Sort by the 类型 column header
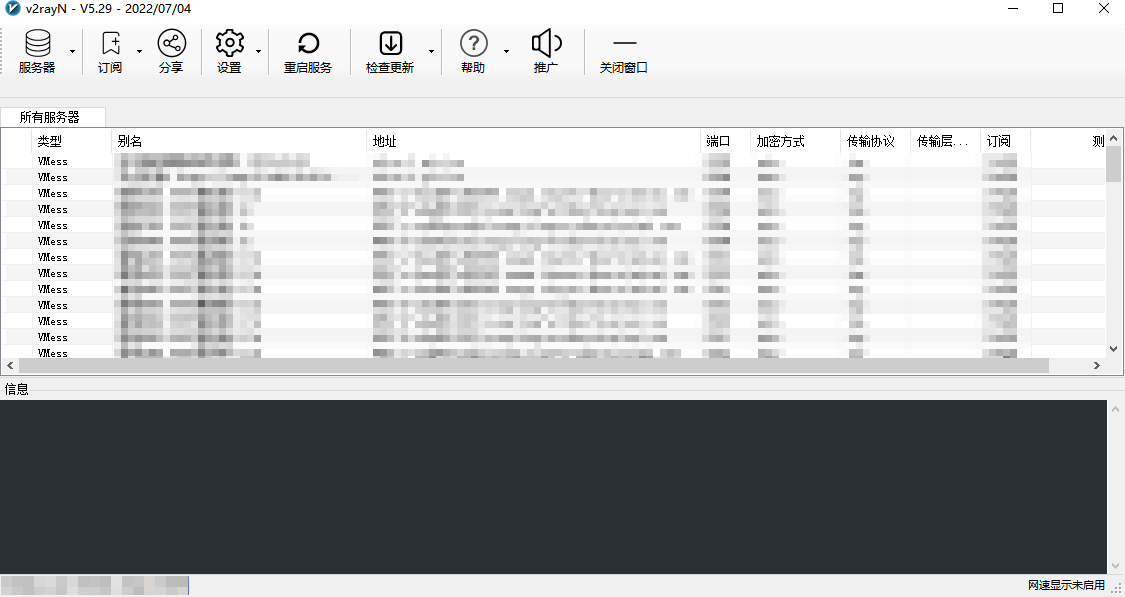Image resolution: width=1125 pixels, height=597 pixels. pos(72,141)
